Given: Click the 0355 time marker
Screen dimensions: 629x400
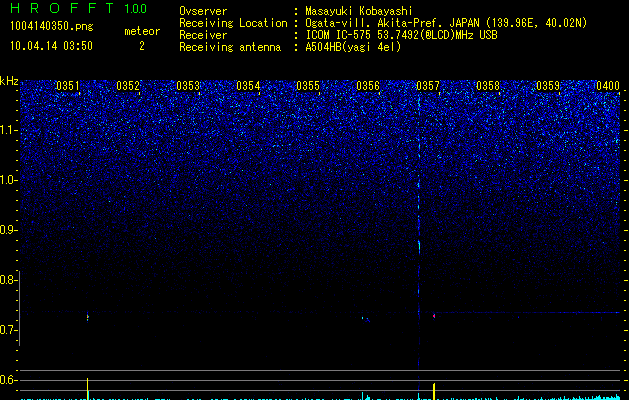Looking at the screenshot, I should tap(308, 86).
